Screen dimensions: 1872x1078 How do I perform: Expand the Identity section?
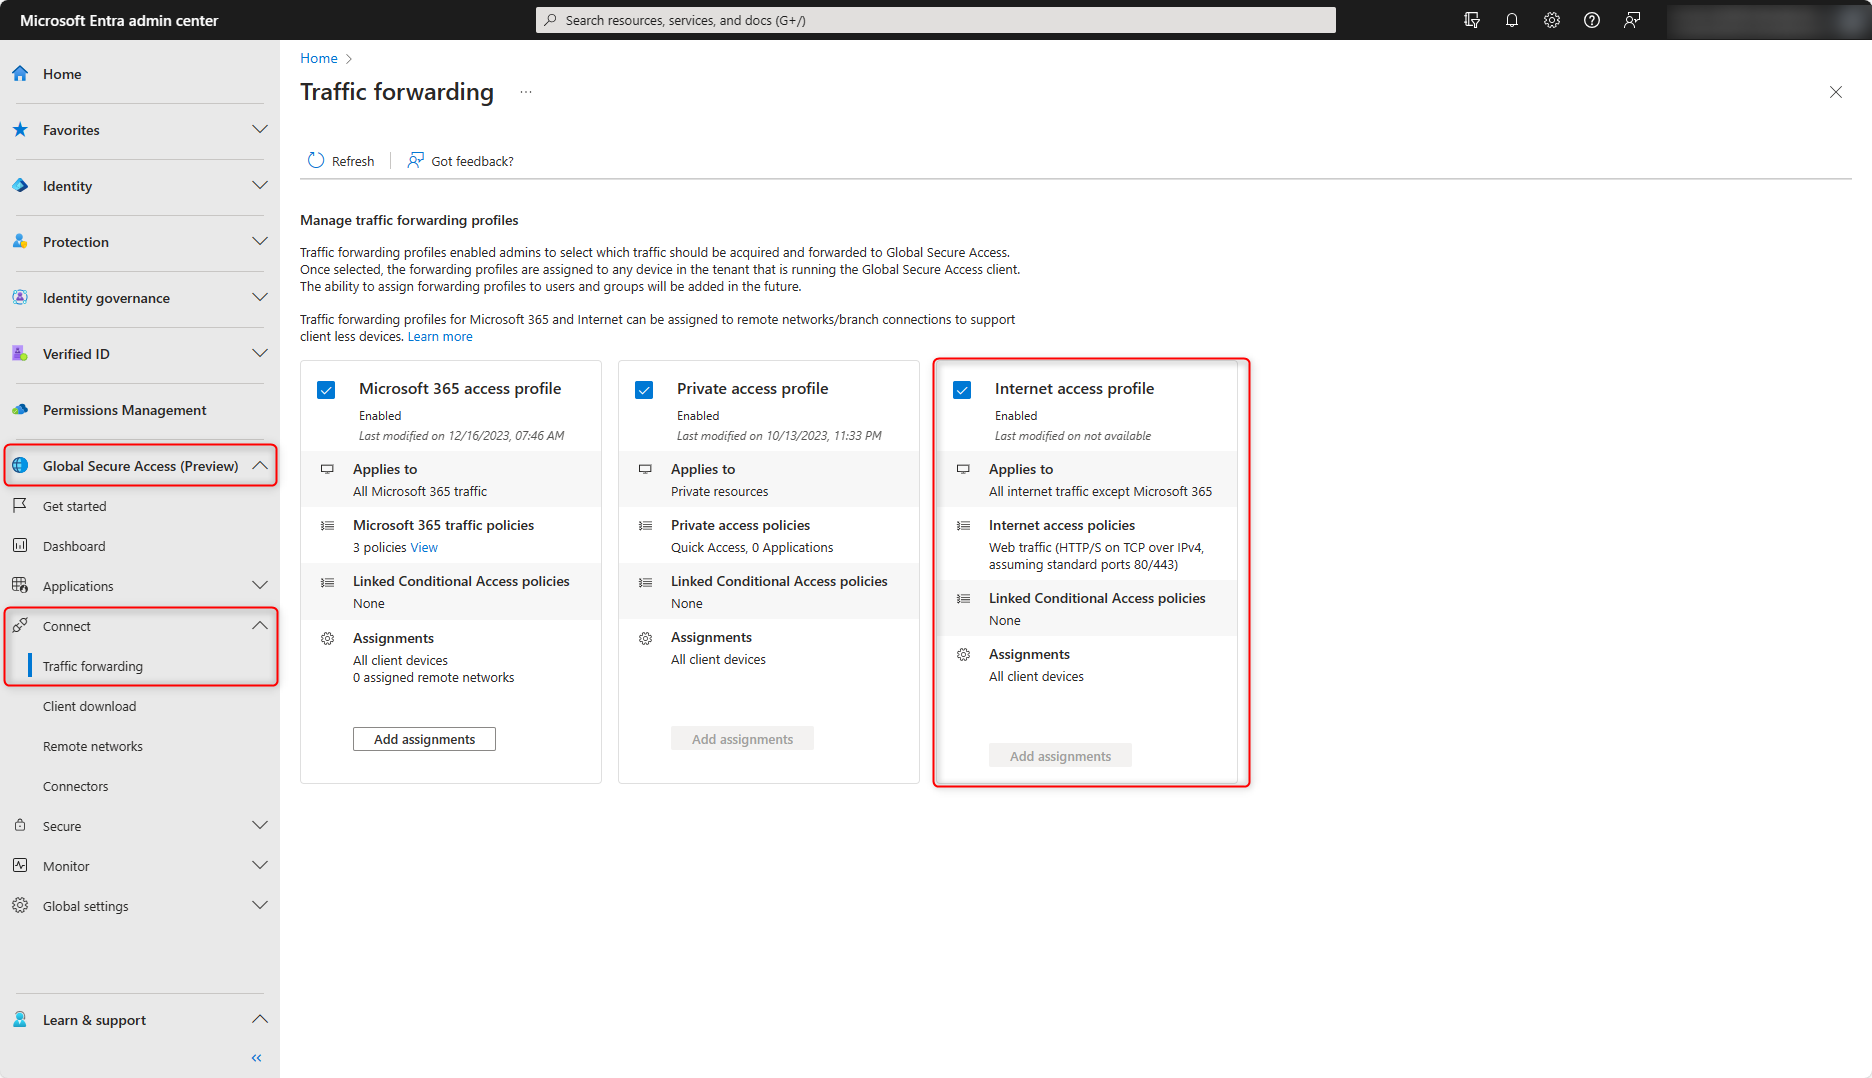click(x=259, y=185)
